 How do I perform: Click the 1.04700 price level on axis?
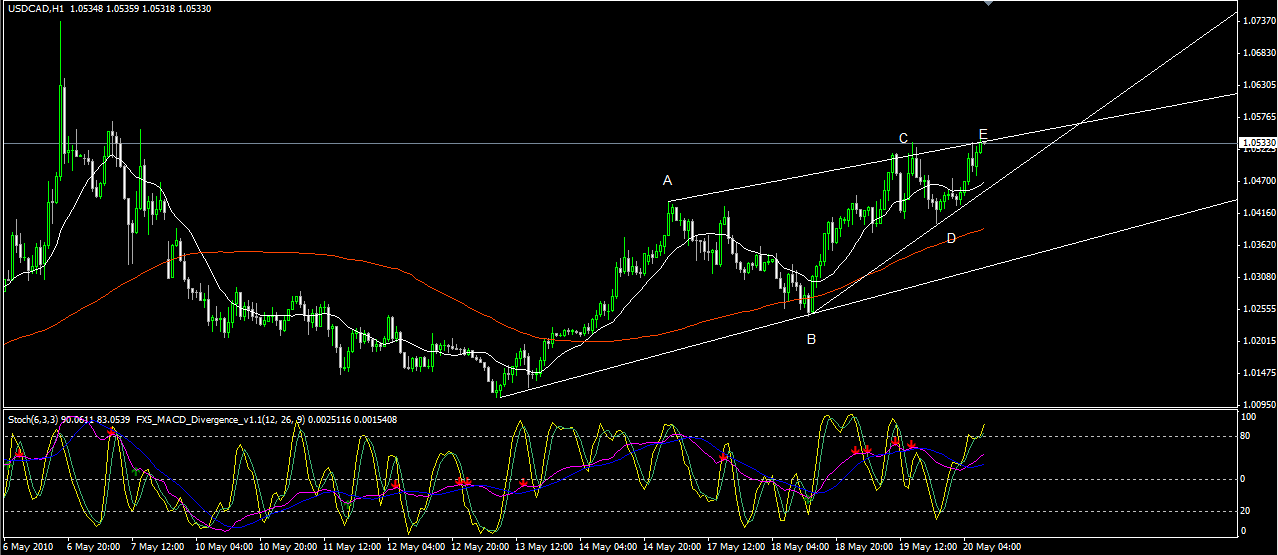click(x=1258, y=180)
